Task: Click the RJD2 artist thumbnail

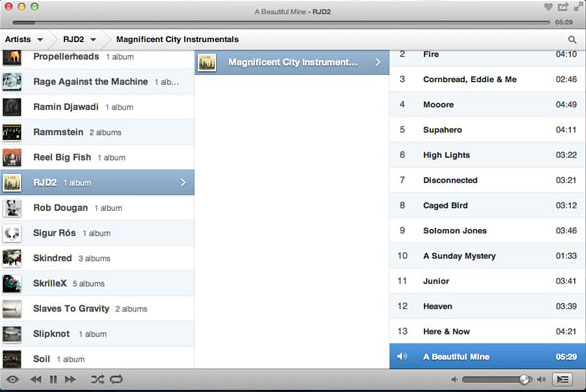Action: pyautogui.click(x=12, y=182)
